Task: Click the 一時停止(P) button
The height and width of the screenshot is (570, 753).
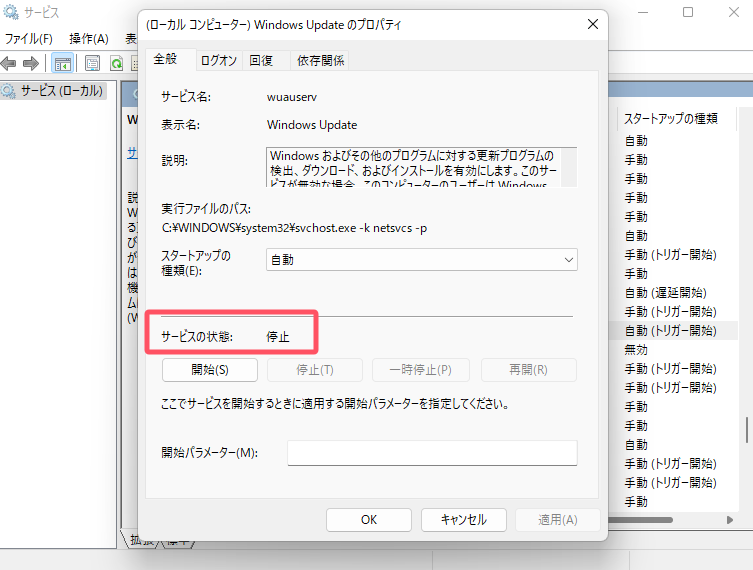Action: (421, 370)
